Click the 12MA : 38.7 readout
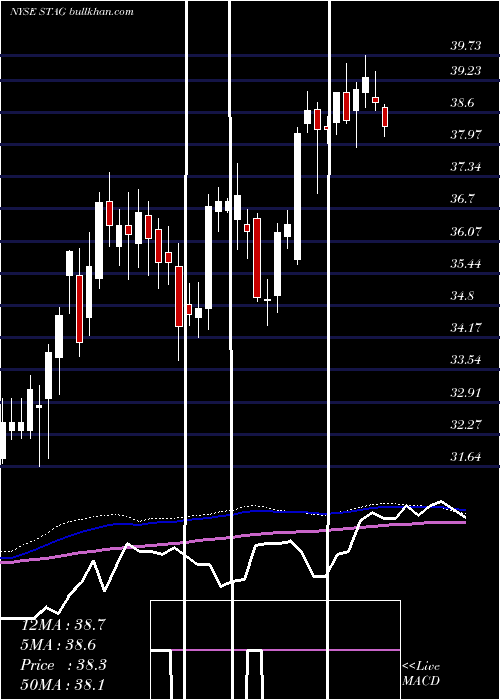Screen dimensions: 500x700 (63, 625)
